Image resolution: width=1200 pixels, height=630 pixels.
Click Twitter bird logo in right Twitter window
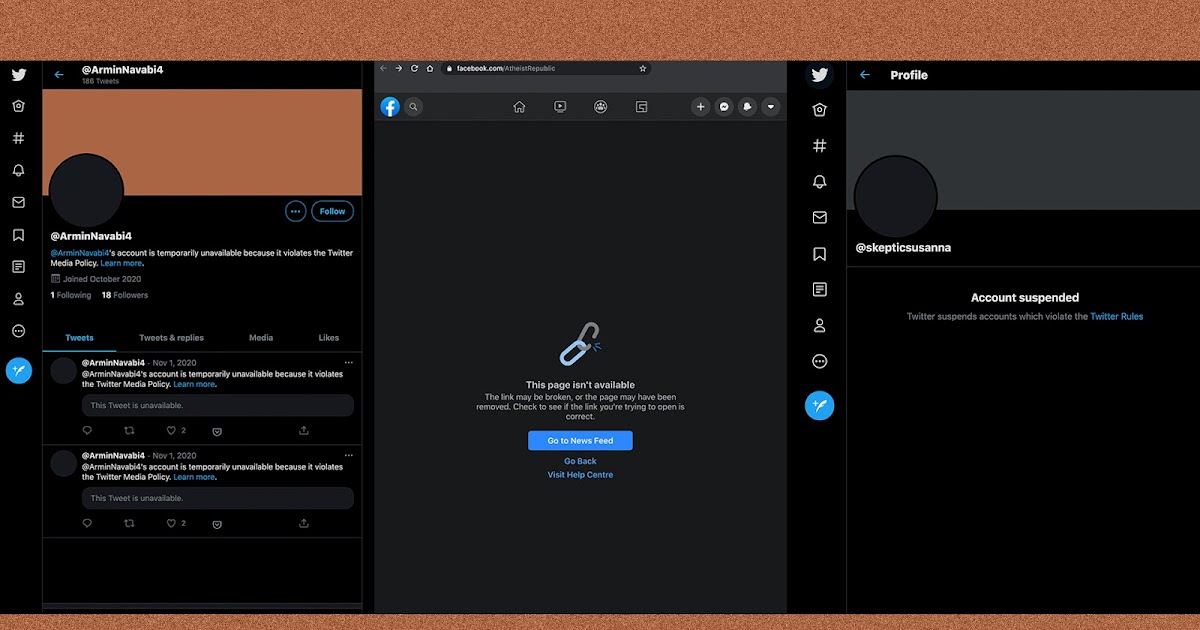click(x=820, y=75)
